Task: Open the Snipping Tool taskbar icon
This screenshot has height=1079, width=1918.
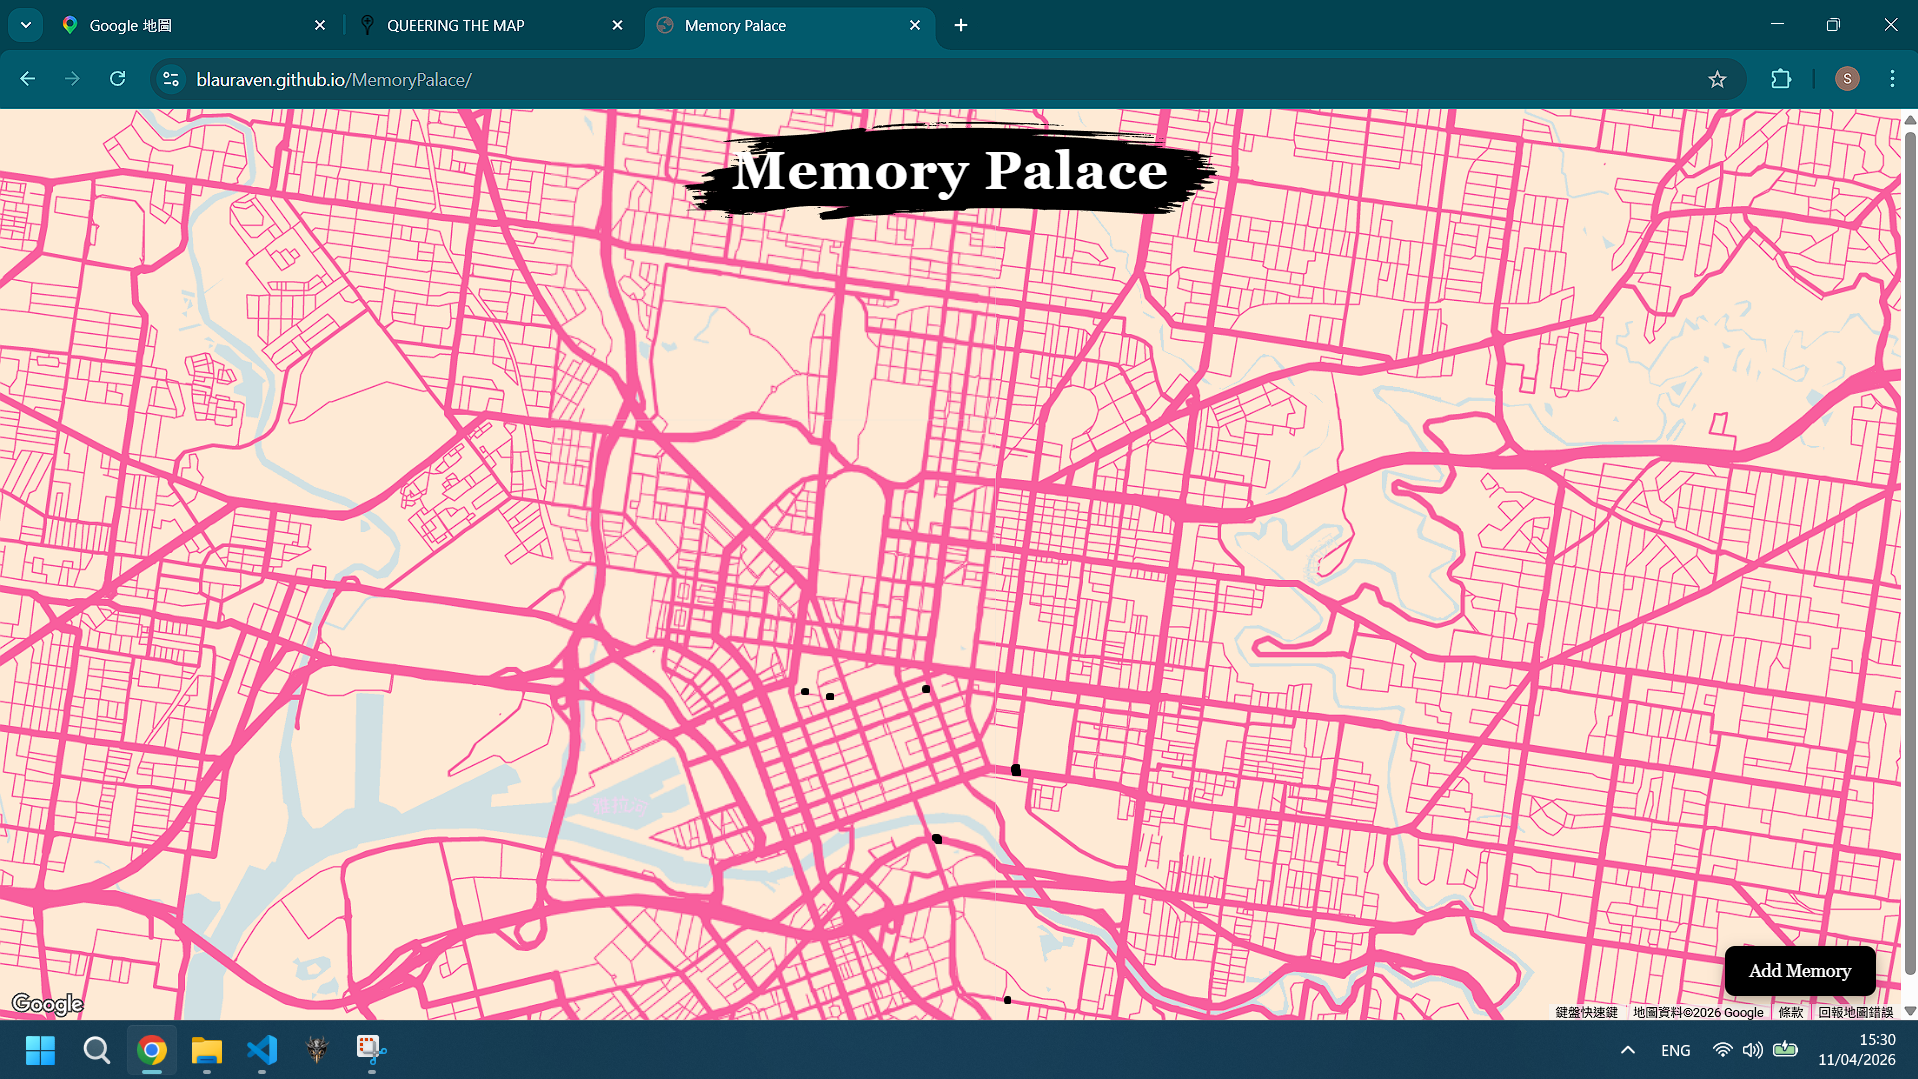Action: click(x=371, y=1050)
